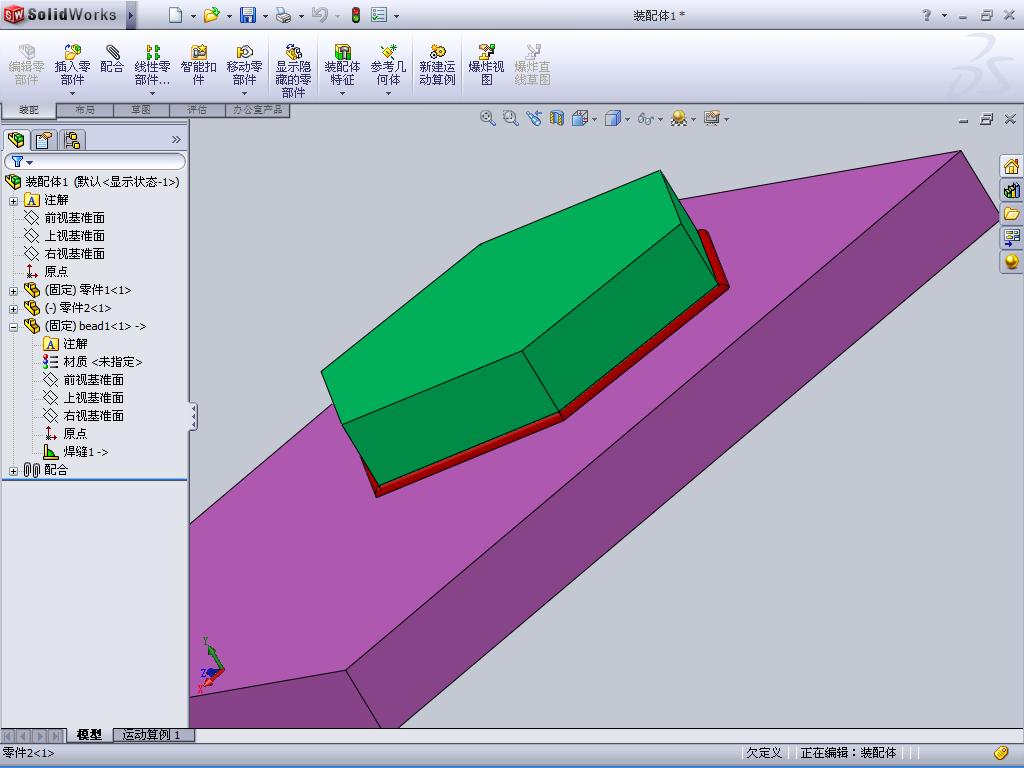Click the feature tree filter field

coord(95,161)
